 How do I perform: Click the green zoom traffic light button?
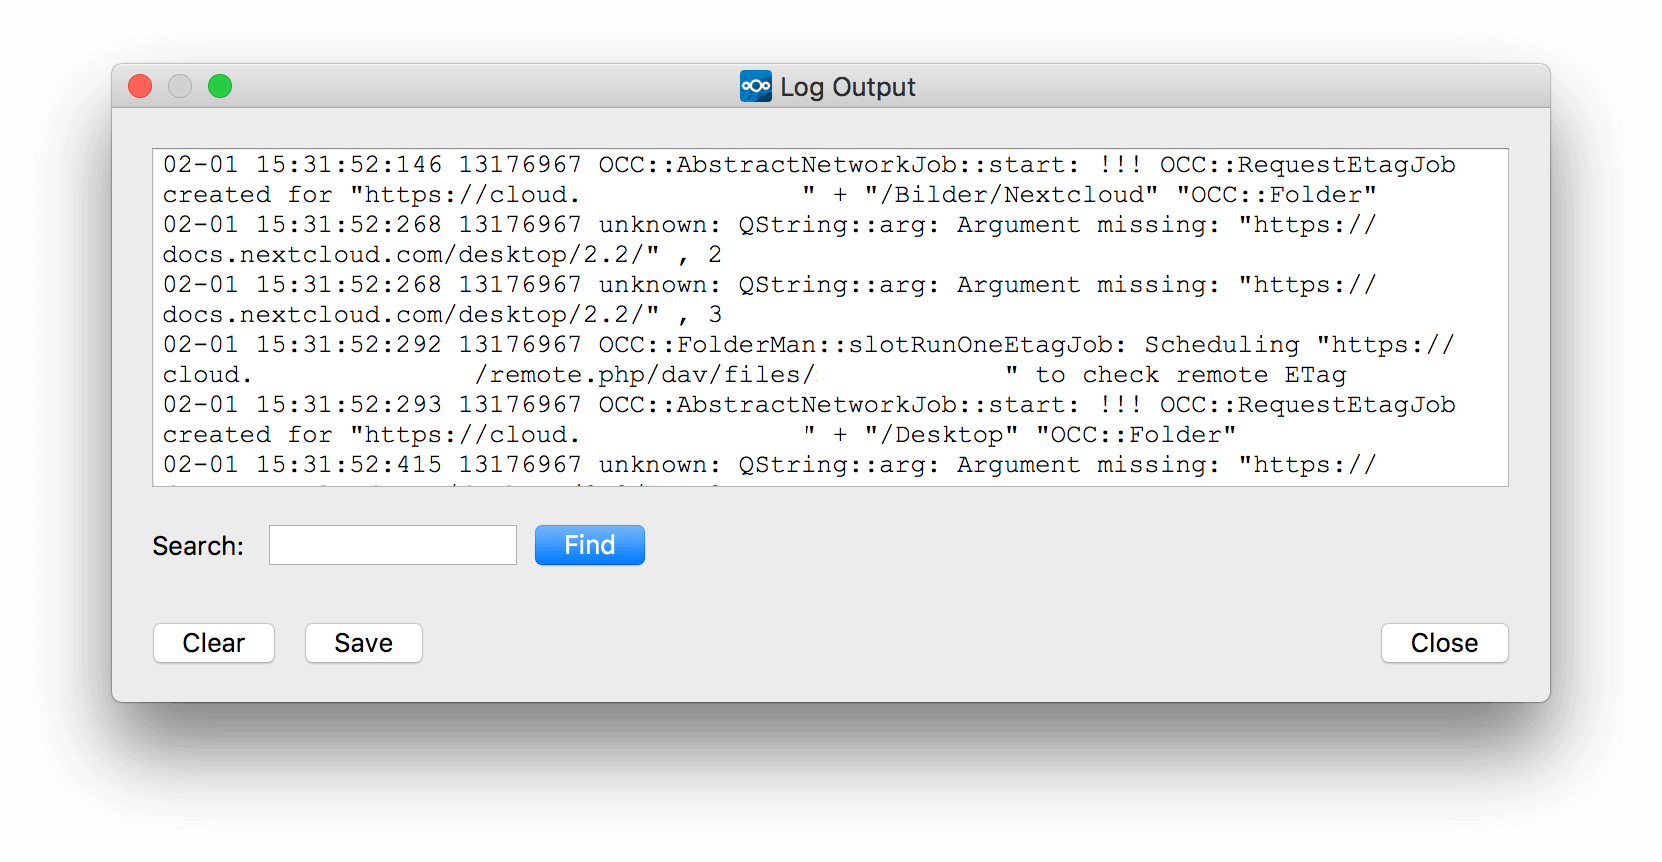[220, 86]
